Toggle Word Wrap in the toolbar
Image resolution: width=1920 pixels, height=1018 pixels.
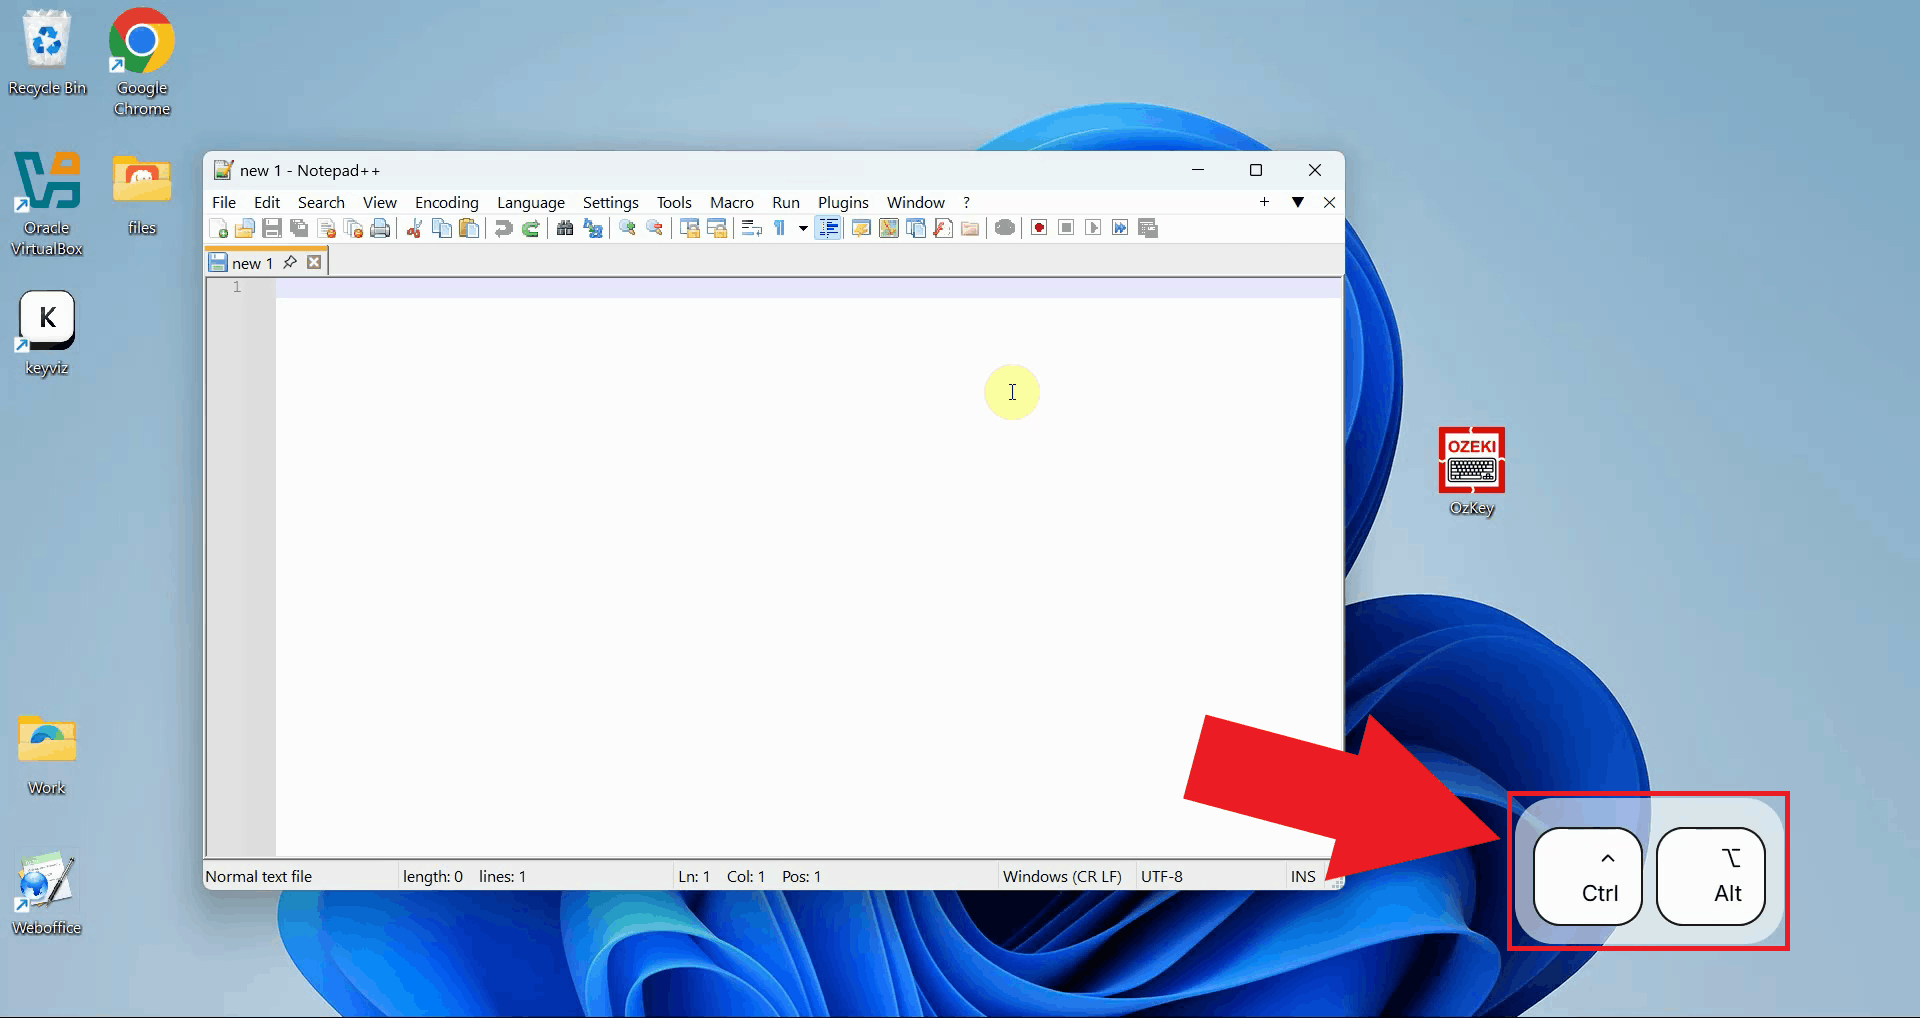pyautogui.click(x=752, y=229)
